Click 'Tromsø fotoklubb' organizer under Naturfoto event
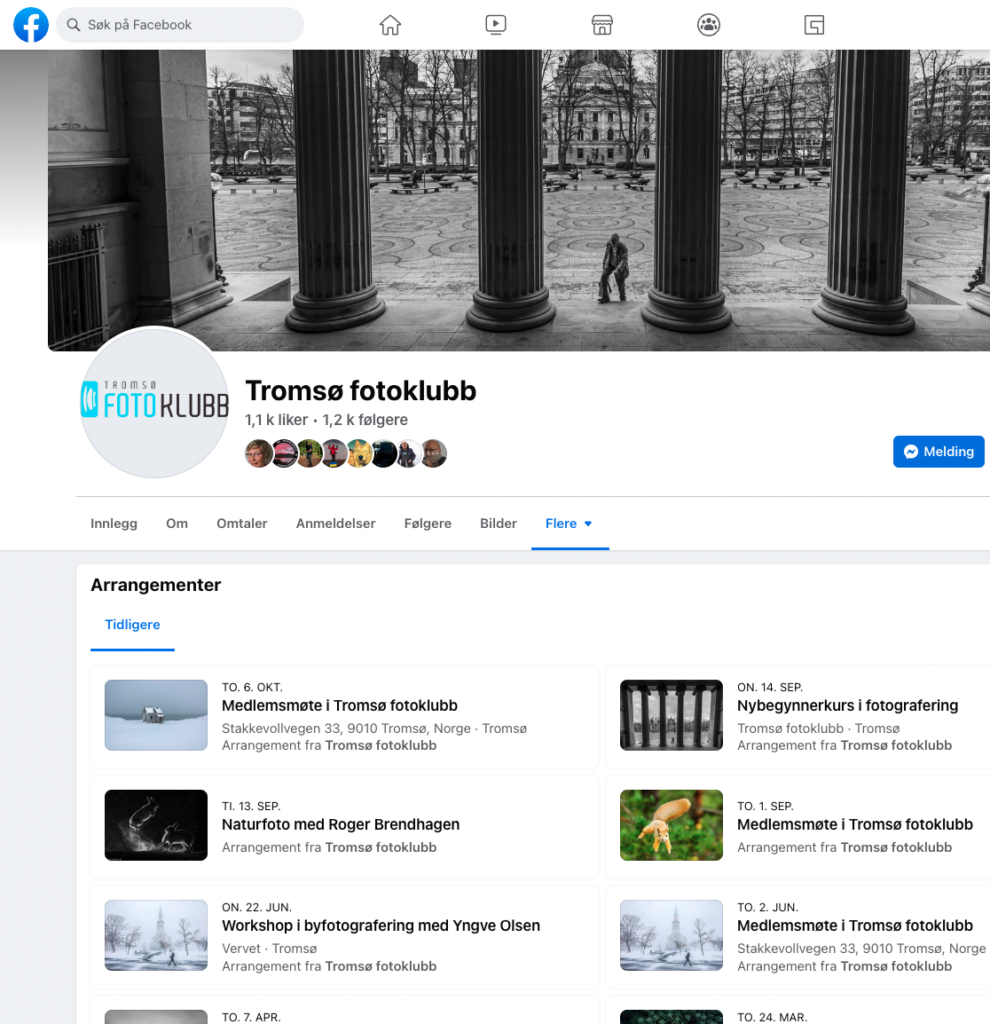The height and width of the screenshot is (1024, 990). pyautogui.click(x=381, y=847)
